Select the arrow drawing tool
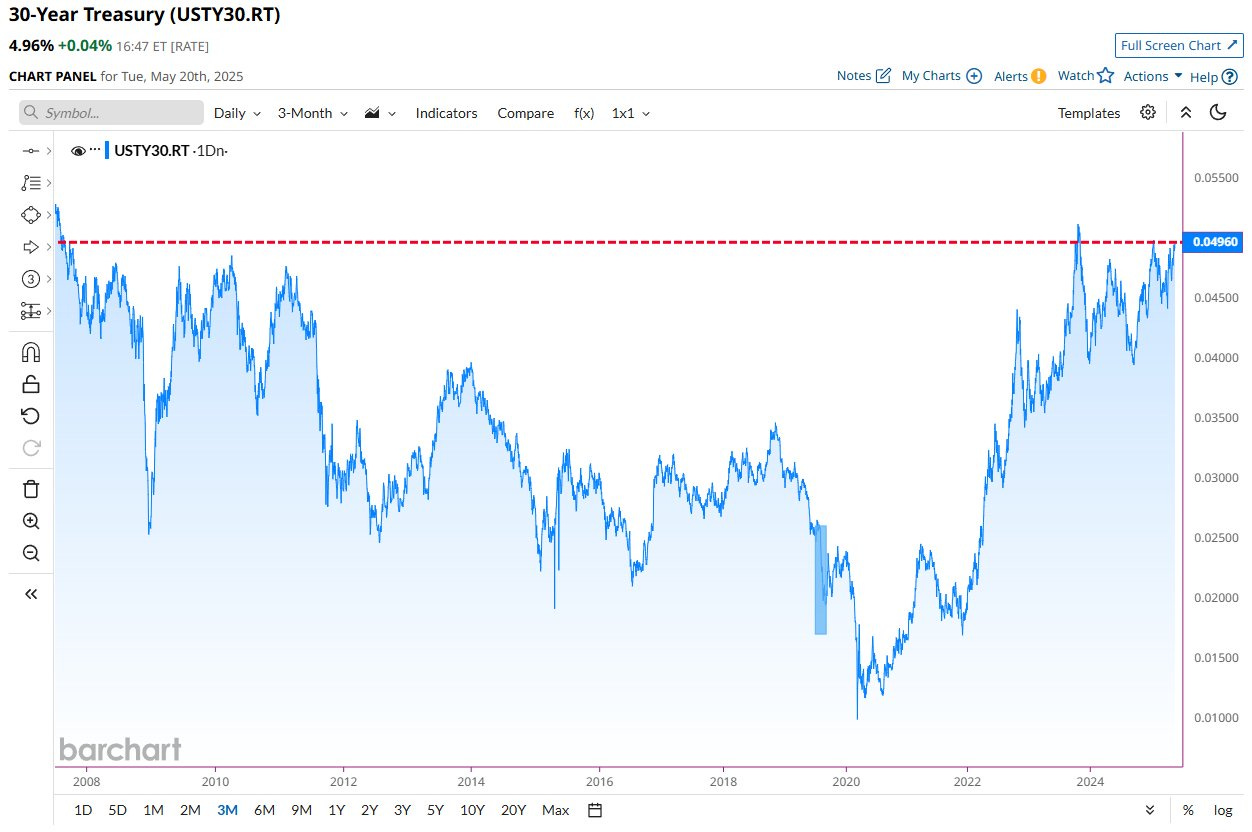The width and height of the screenshot is (1252, 832). tap(30, 246)
